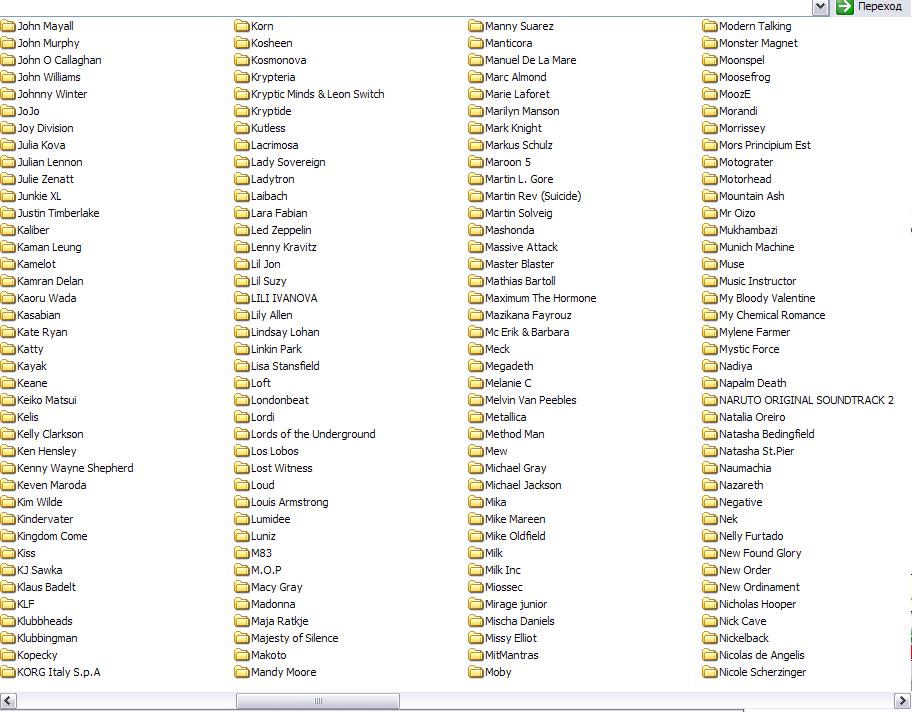This screenshot has height=712, width=912.
Task: Click the Mylene Farmer folder name
Action: [x=755, y=332]
